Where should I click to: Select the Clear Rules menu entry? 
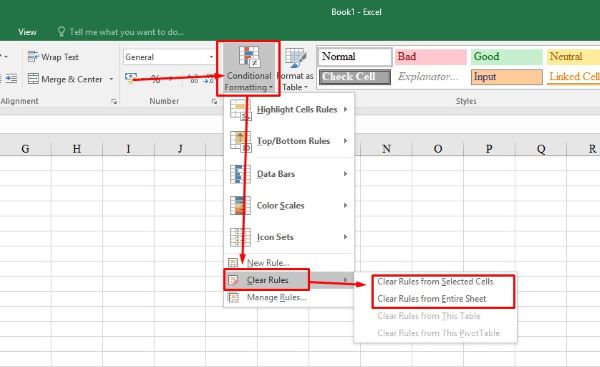(289, 280)
